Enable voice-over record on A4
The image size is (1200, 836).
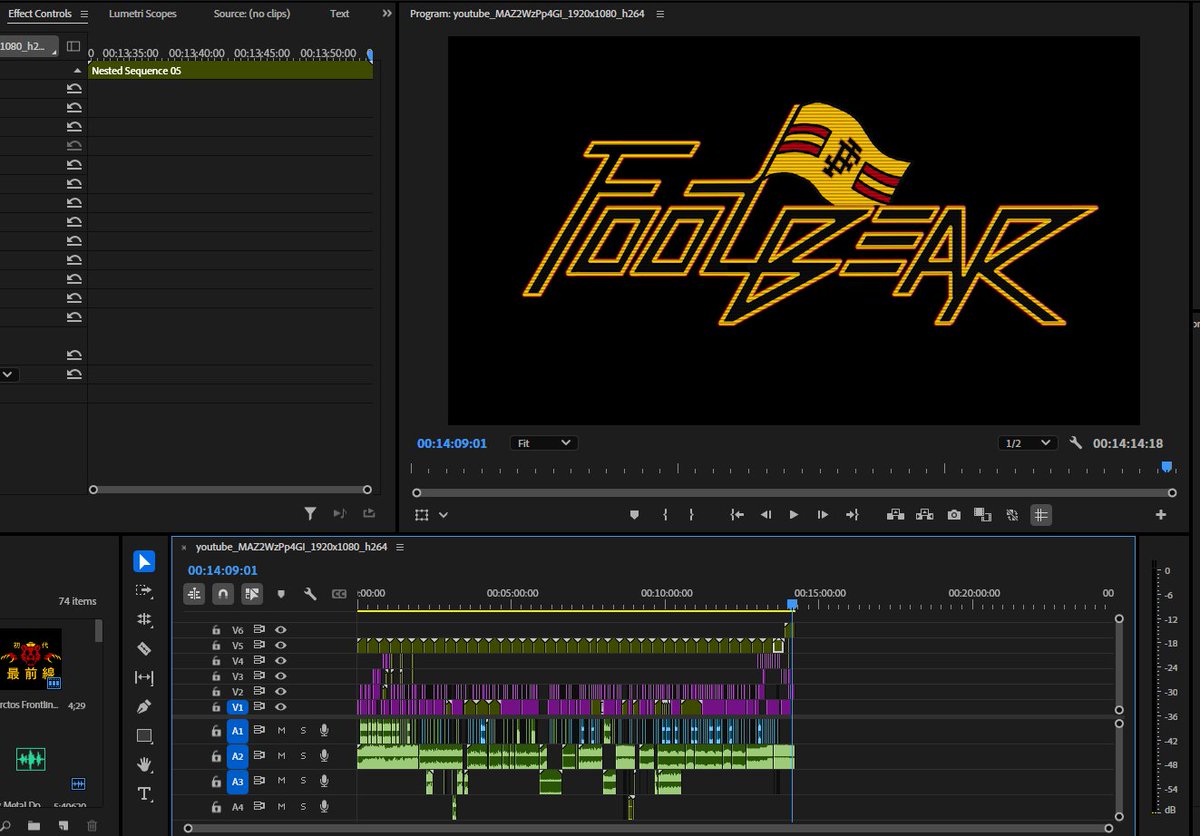coord(325,806)
